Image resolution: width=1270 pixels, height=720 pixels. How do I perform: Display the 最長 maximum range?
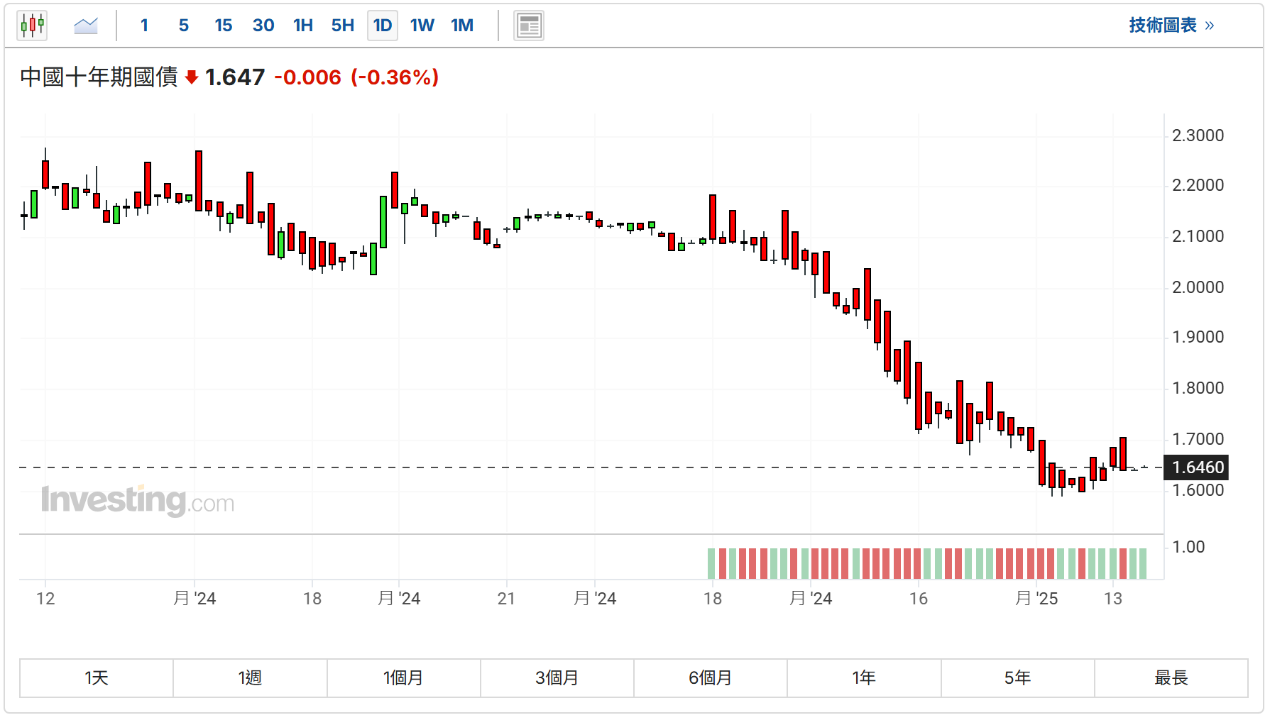(1171, 678)
